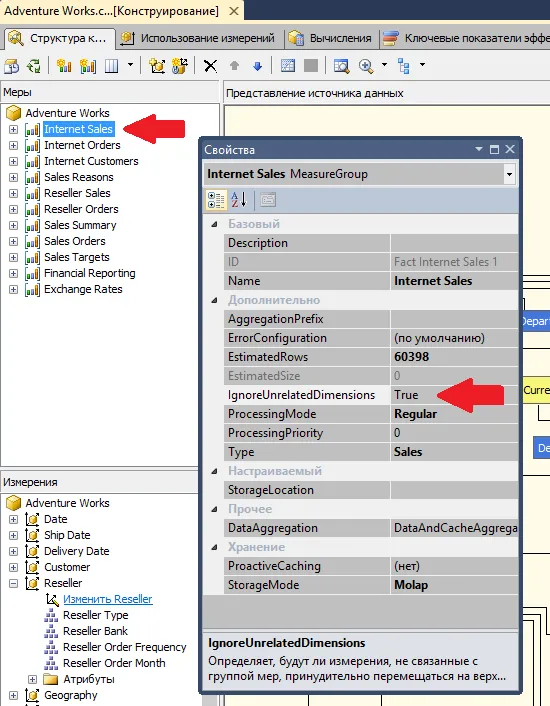This screenshot has width=550, height=706.
Task: Click the Reconnect refresh toolbar icon
Action: (x=34, y=66)
